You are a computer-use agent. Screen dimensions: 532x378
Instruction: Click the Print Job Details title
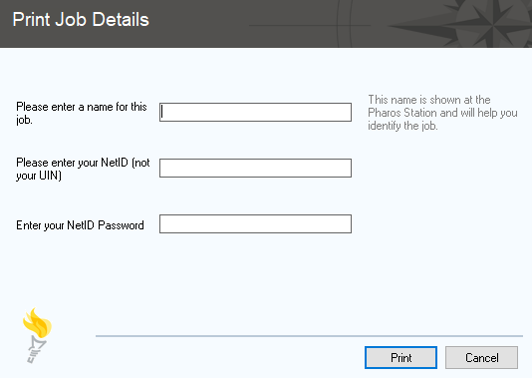(x=81, y=19)
